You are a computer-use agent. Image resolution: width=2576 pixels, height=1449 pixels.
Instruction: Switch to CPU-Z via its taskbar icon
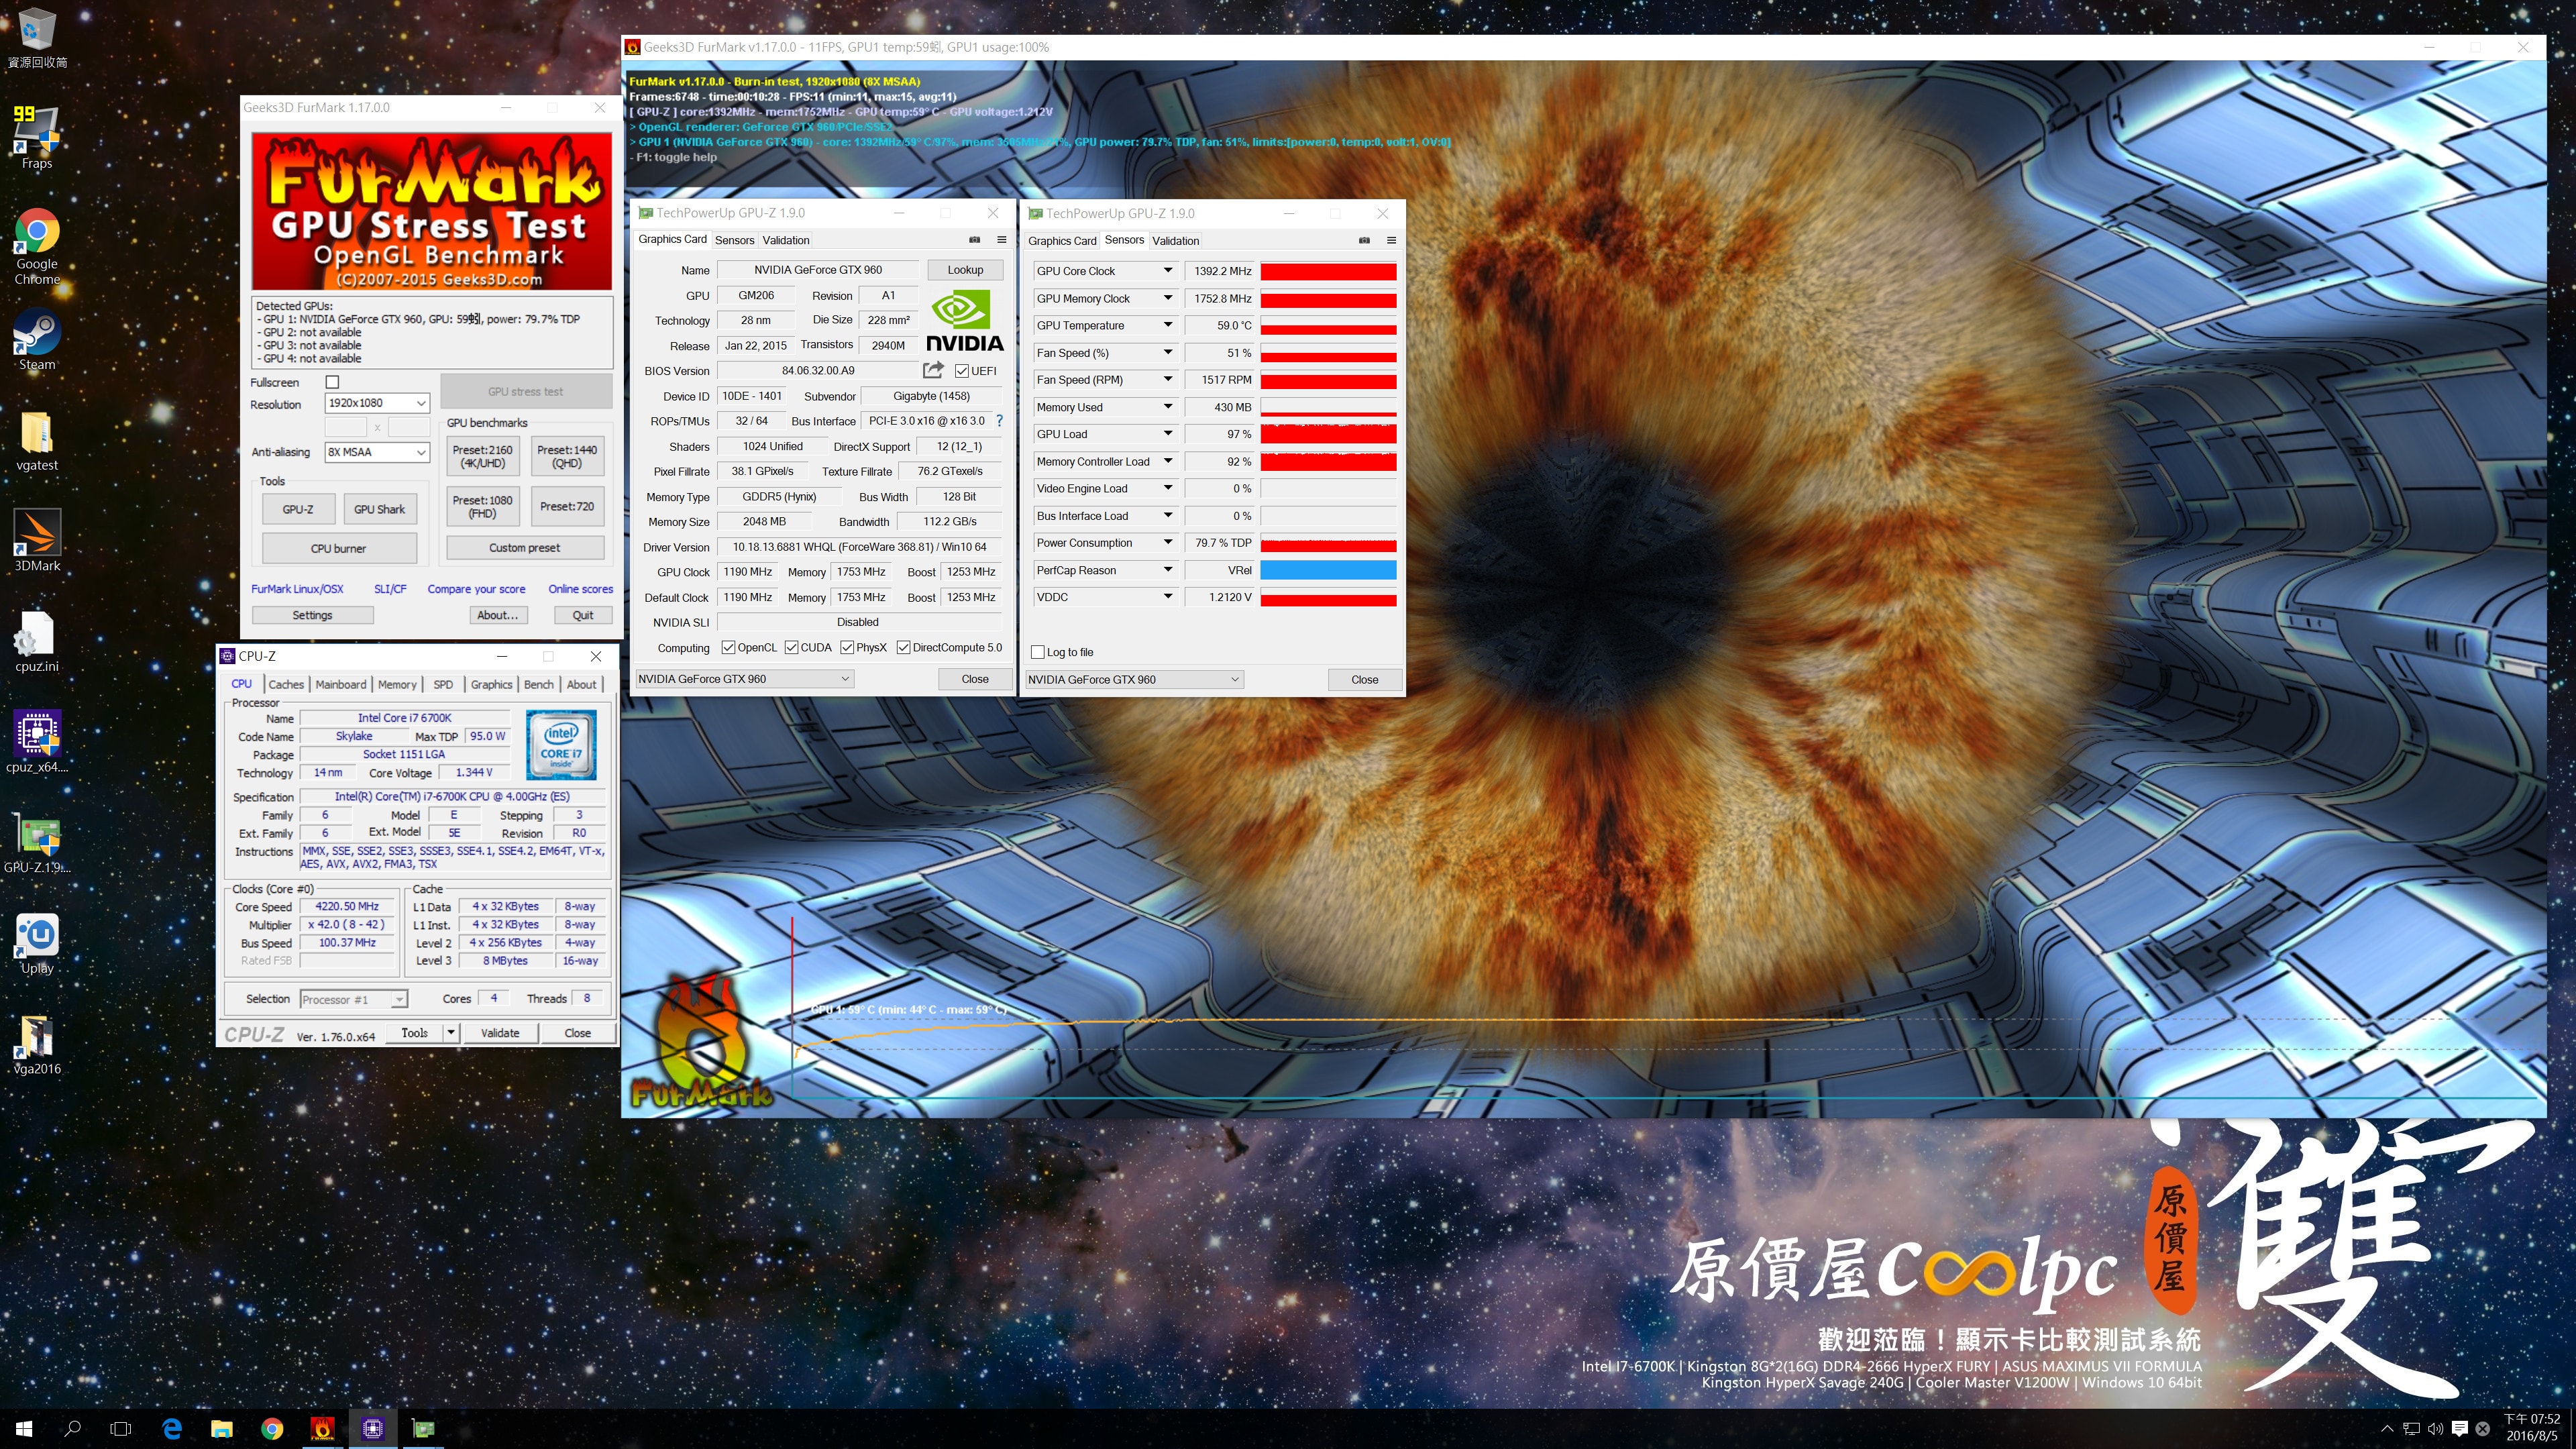[372, 1428]
